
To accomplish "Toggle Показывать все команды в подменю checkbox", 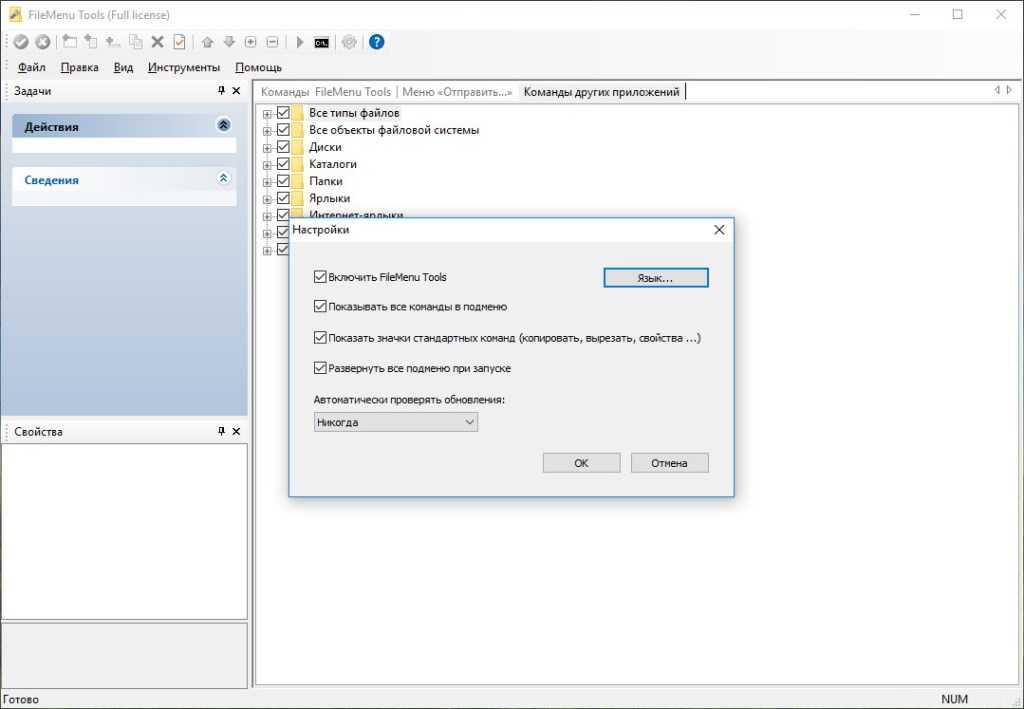I will coord(320,307).
